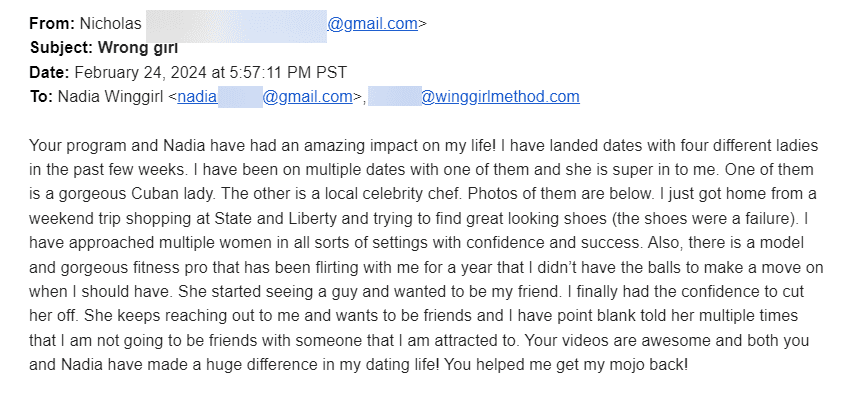This screenshot has height=395, width=848.
Task: Open the sender's @gmail.com address link
Action: [373, 24]
